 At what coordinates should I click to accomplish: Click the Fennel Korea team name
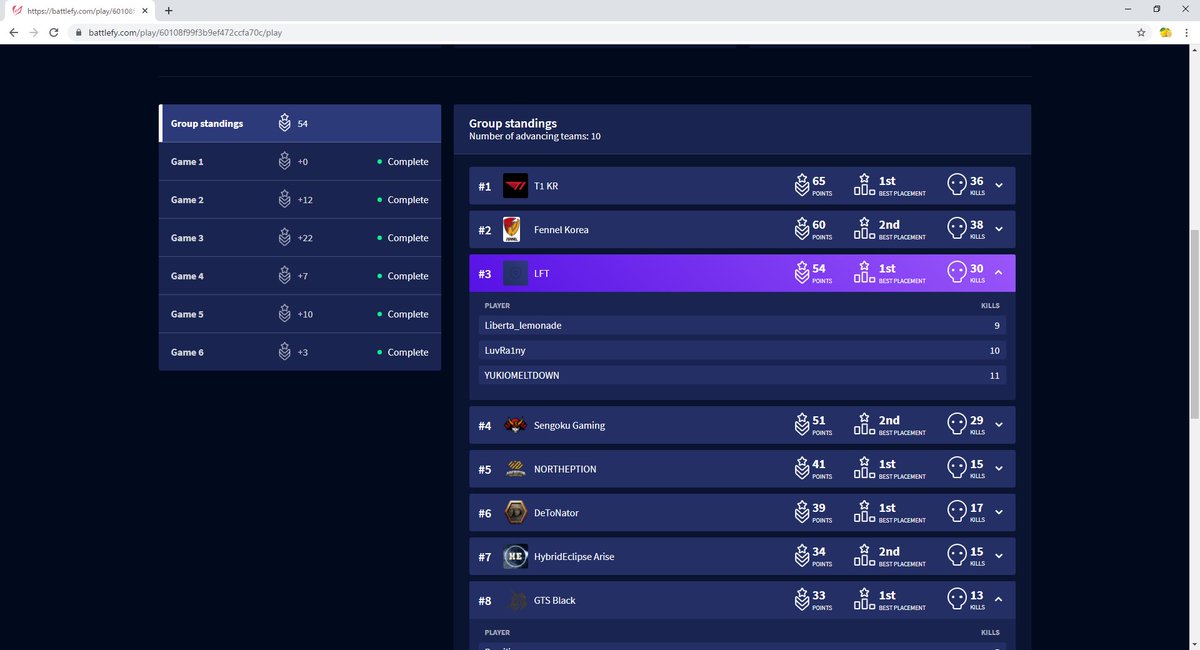tap(561, 230)
